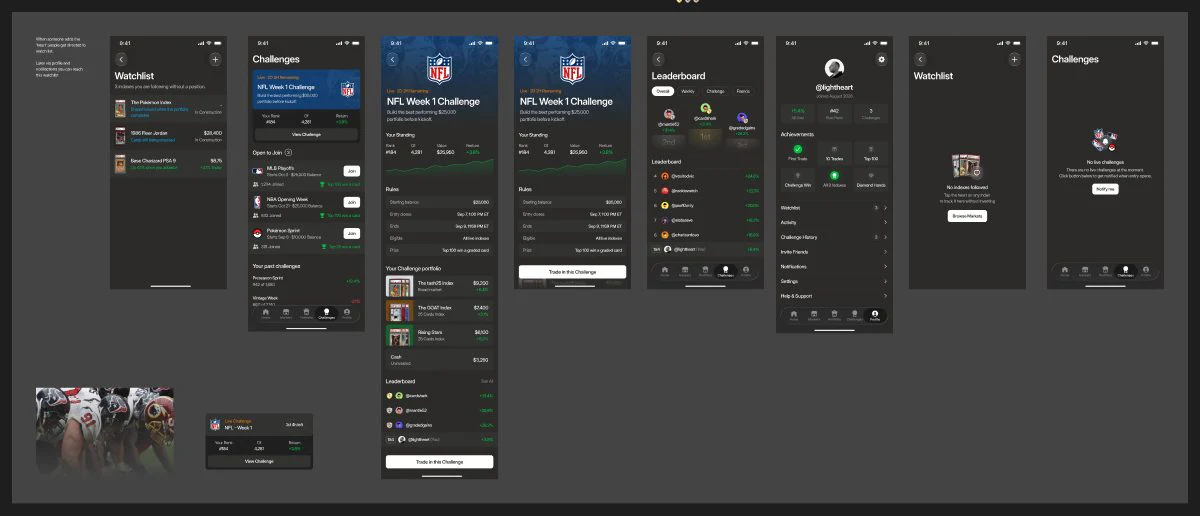Open Rising Stars portfolio thumbnail
The height and width of the screenshot is (516, 1200).
pos(400,336)
